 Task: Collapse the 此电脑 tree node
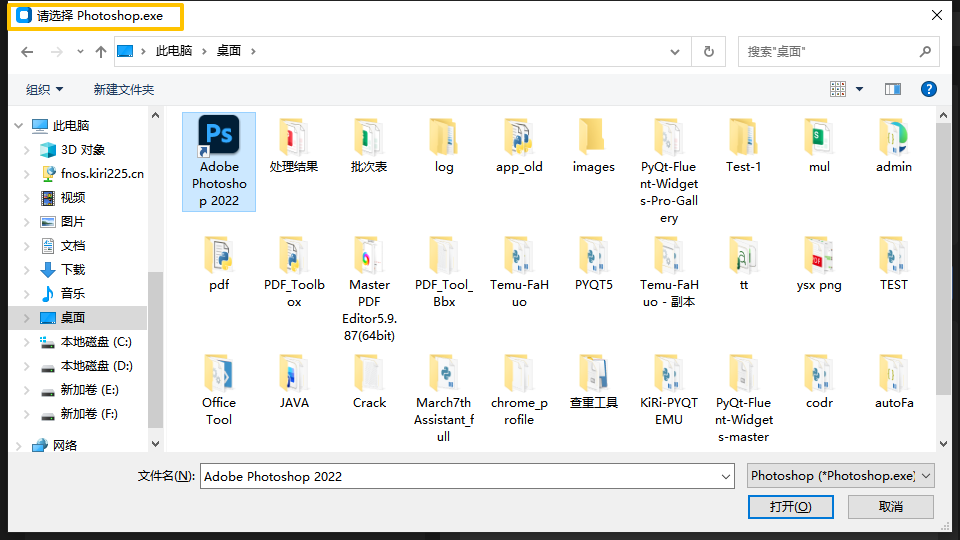click(x=17, y=126)
